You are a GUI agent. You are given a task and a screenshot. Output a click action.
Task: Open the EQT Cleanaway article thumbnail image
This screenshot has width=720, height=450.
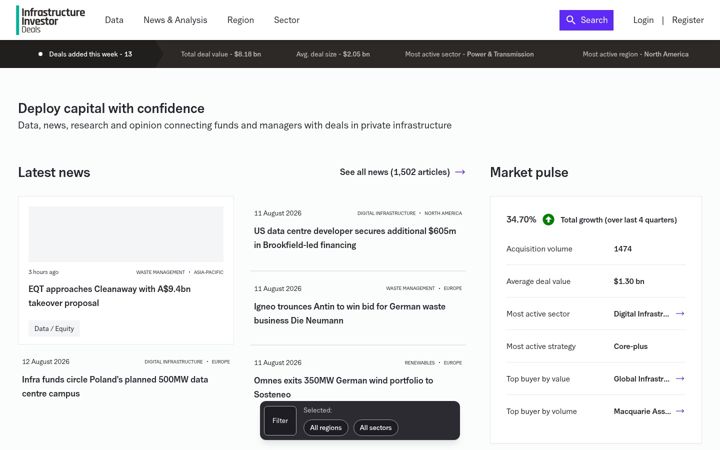coord(126,234)
